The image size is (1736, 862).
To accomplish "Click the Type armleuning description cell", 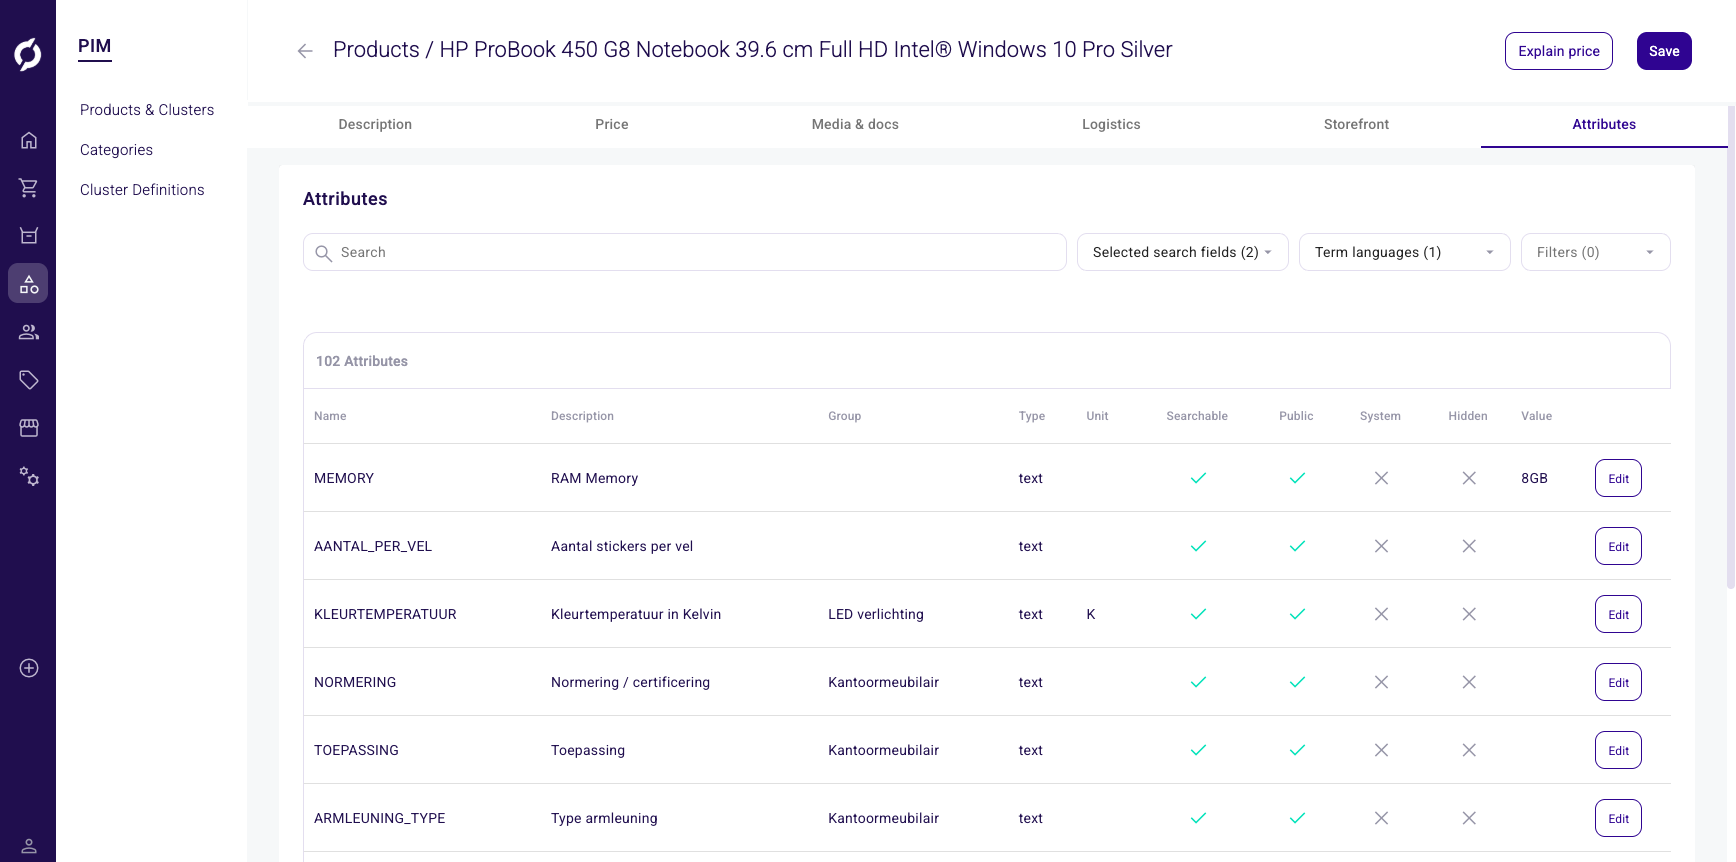I will (604, 818).
